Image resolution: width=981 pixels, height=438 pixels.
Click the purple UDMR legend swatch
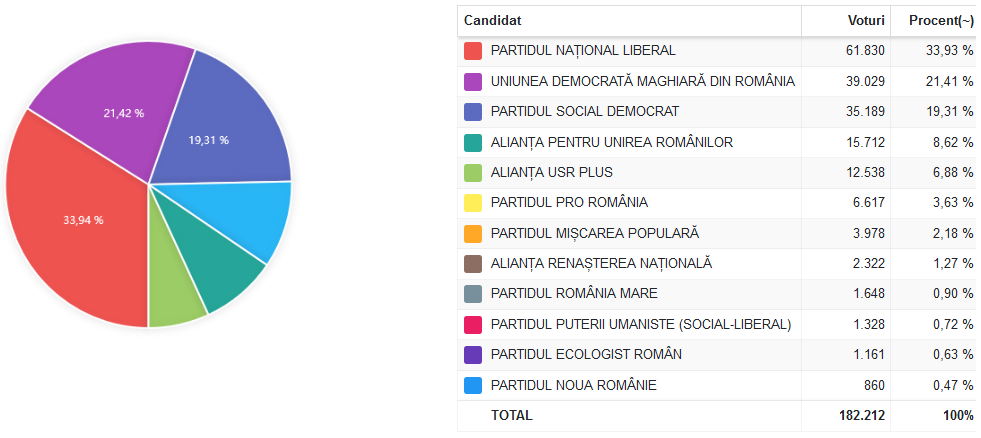pos(472,81)
